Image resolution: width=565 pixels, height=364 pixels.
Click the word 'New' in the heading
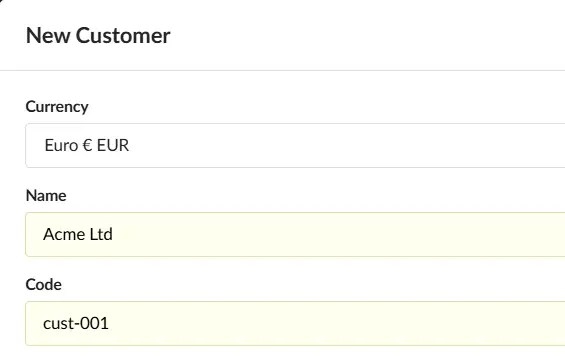[48, 36]
